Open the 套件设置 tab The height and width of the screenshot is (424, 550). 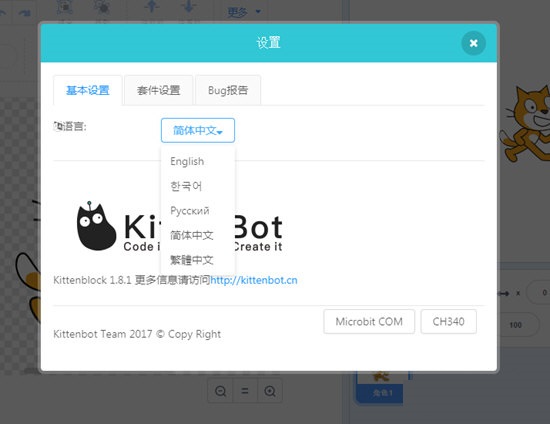tap(159, 90)
